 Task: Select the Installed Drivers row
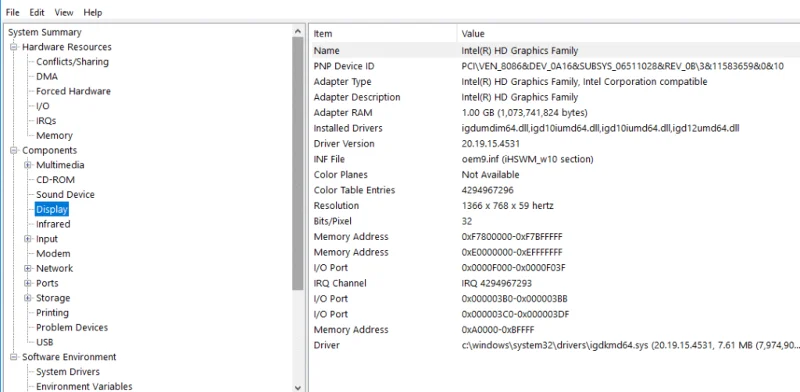555,128
